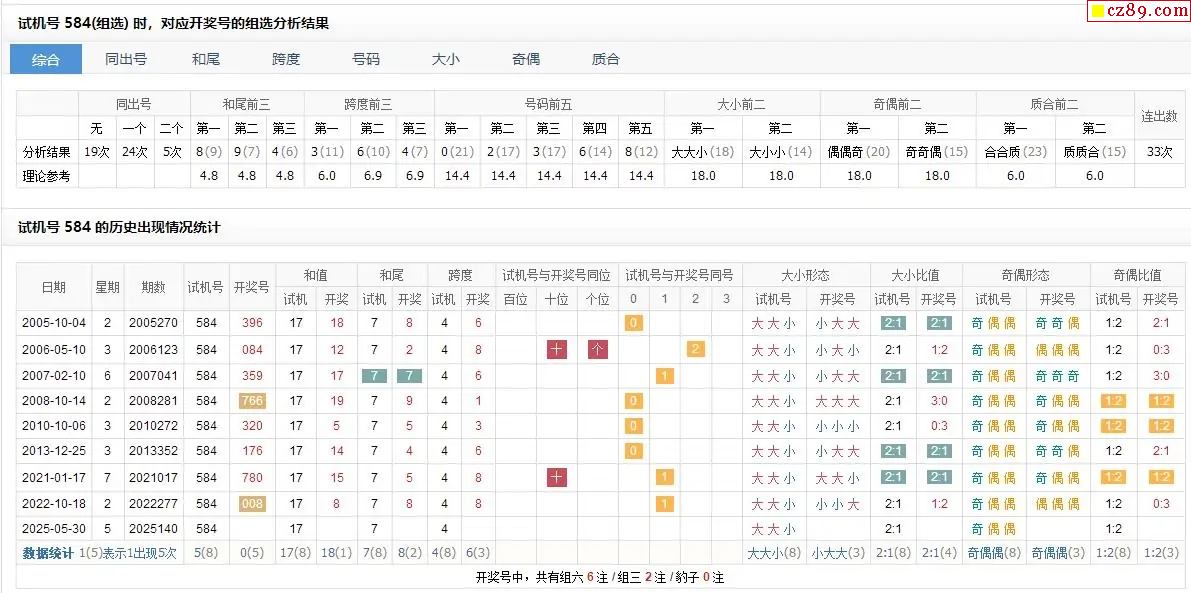1191x593 pixels.
Task: Click issue number 2010272
Action: (153, 426)
